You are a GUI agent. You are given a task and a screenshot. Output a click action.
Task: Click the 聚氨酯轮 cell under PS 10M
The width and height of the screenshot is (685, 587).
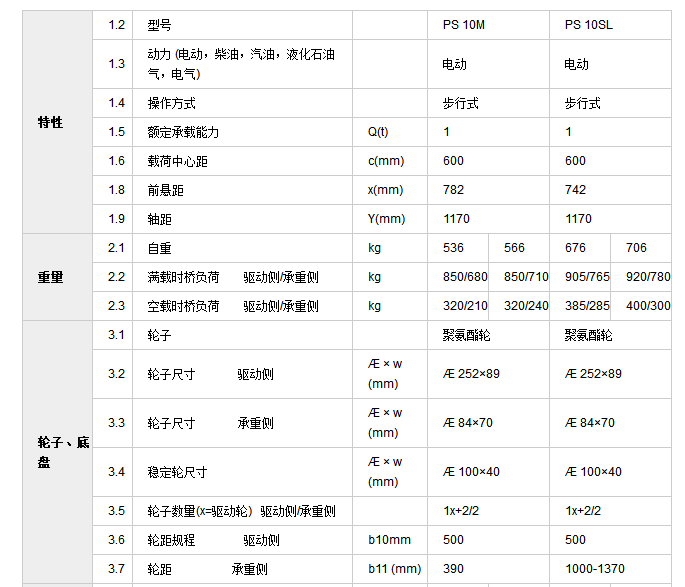point(488,335)
